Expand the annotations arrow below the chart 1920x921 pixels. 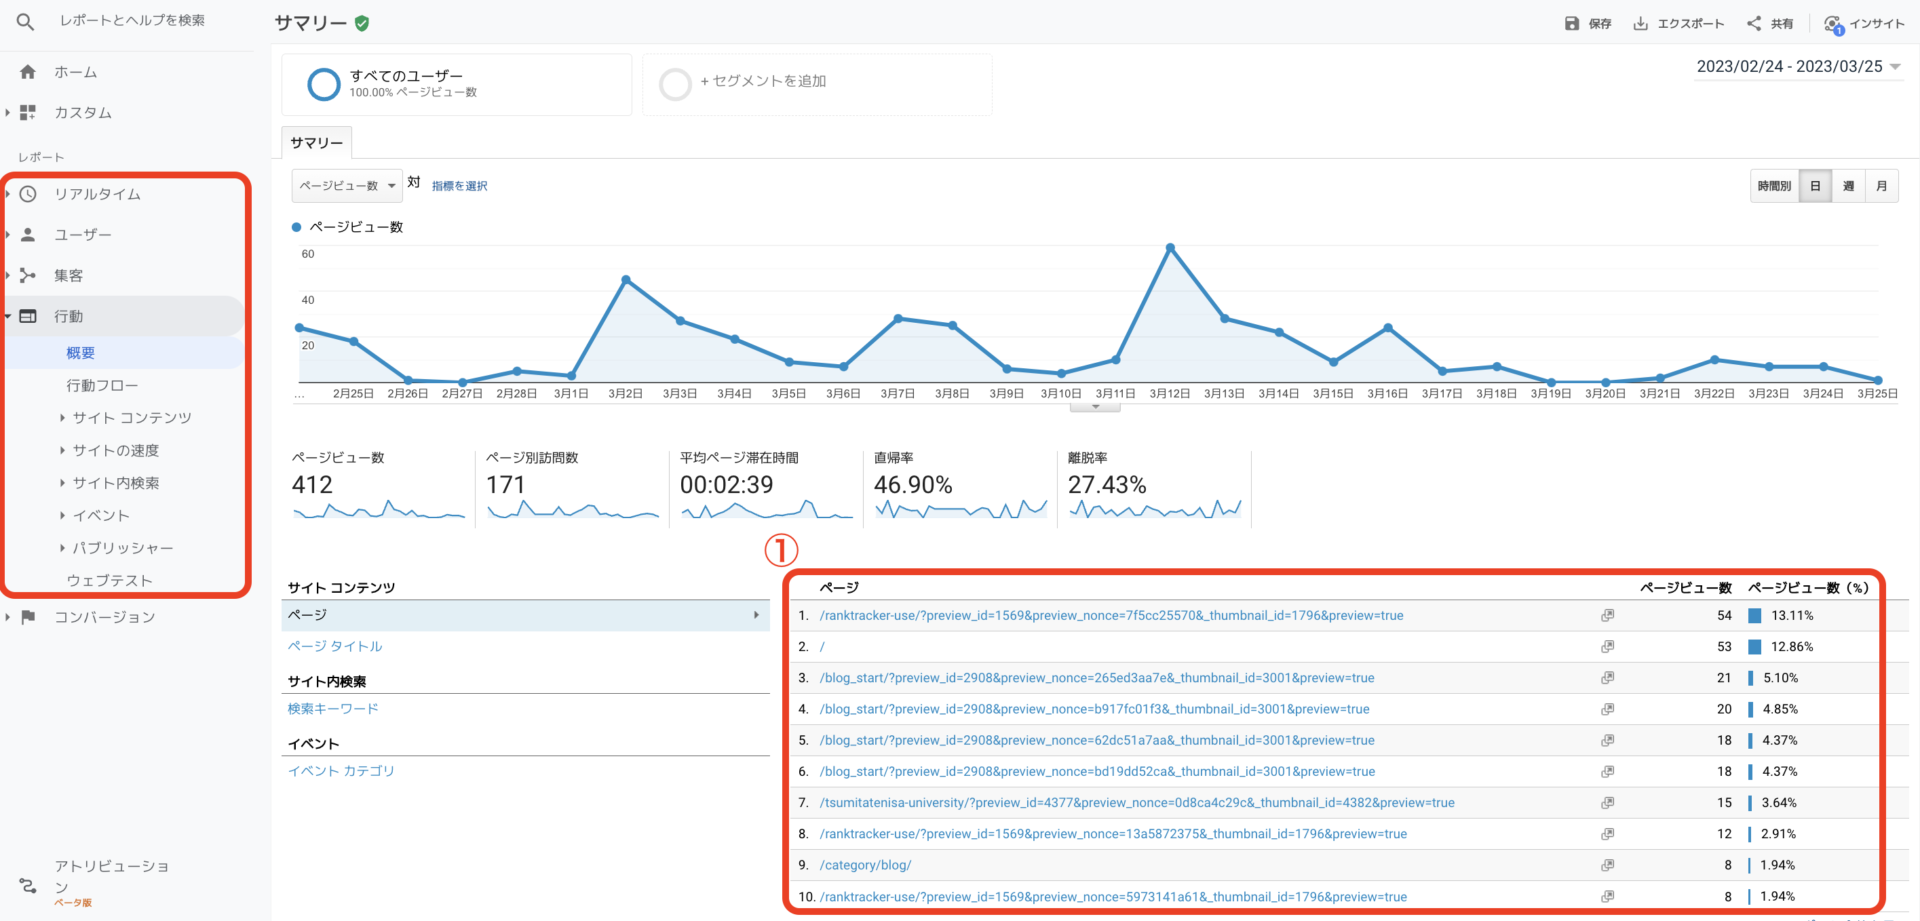coord(1096,407)
